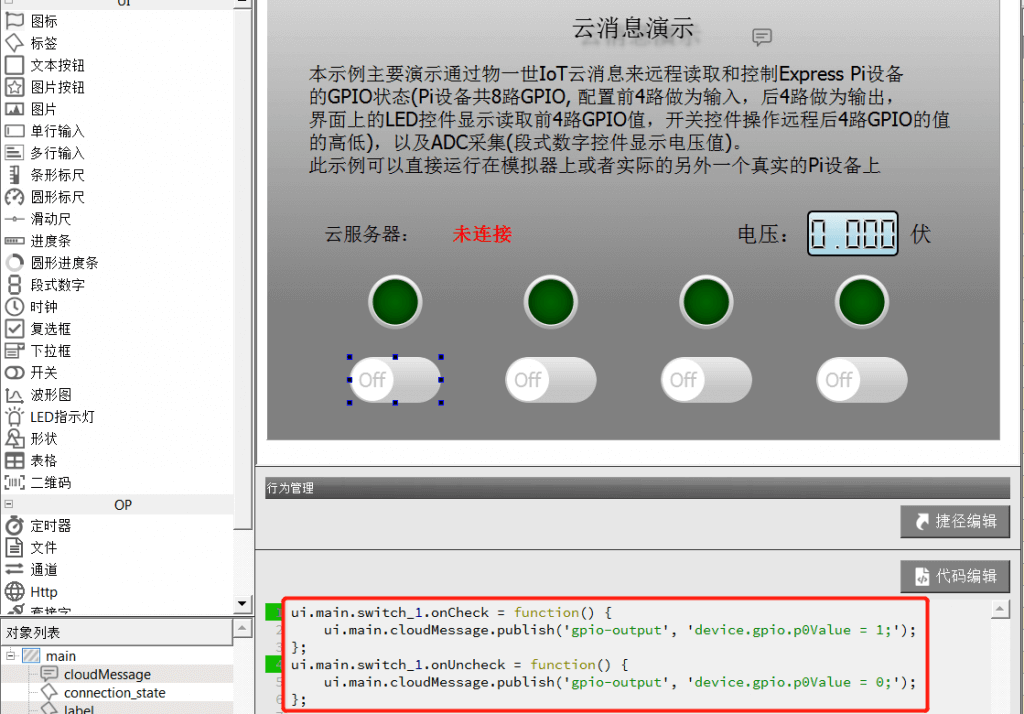Click the 0.000 voltage segment display
The height and width of the screenshot is (714, 1024).
coord(852,233)
